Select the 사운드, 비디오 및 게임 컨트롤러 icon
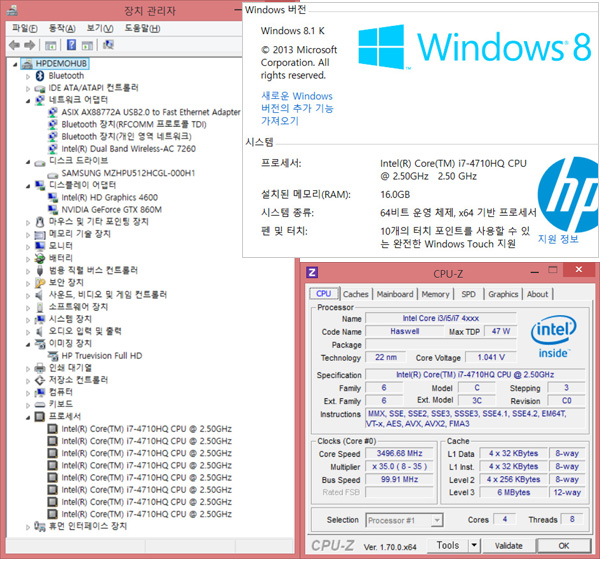Image resolution: width=600 pixels, height=561 pixels. [x=39, y=295]
